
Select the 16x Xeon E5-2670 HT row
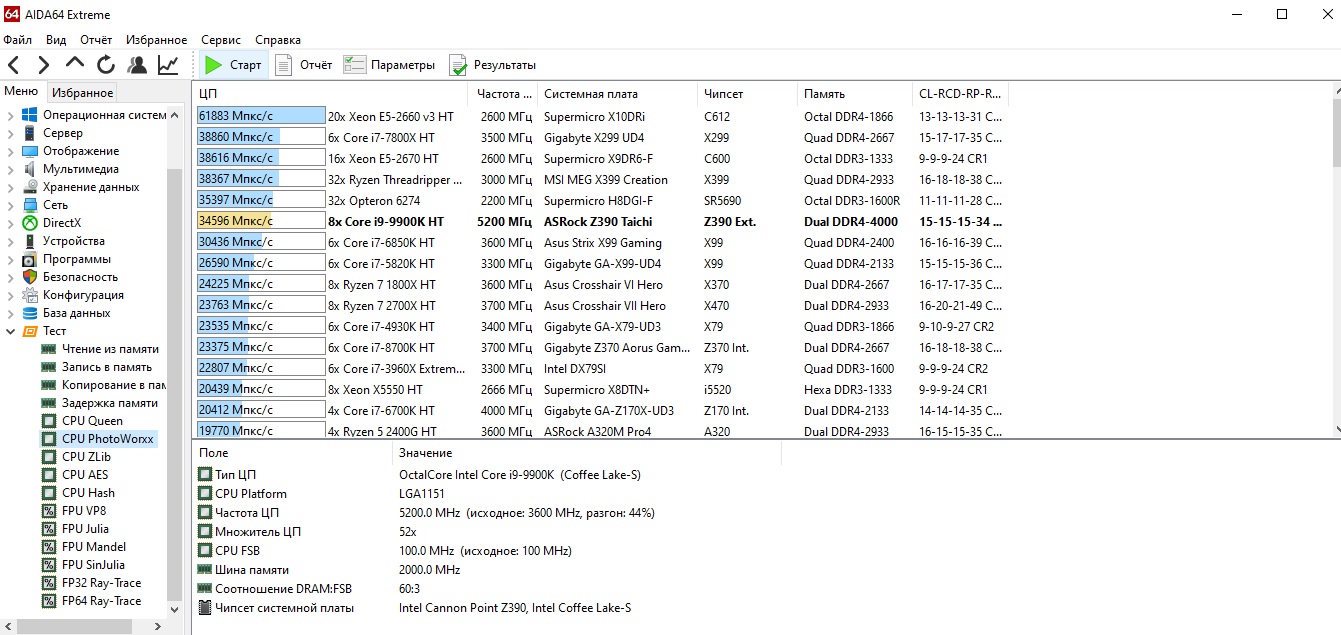coord(600,159)
